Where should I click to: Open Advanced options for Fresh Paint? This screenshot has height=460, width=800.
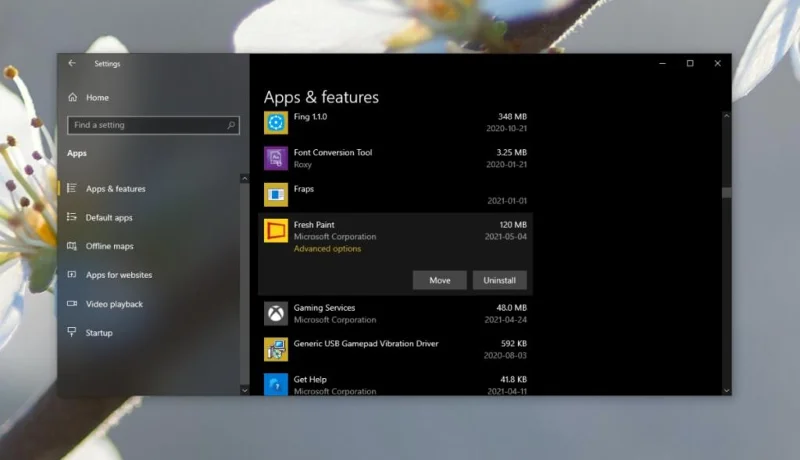click(327, 249)
